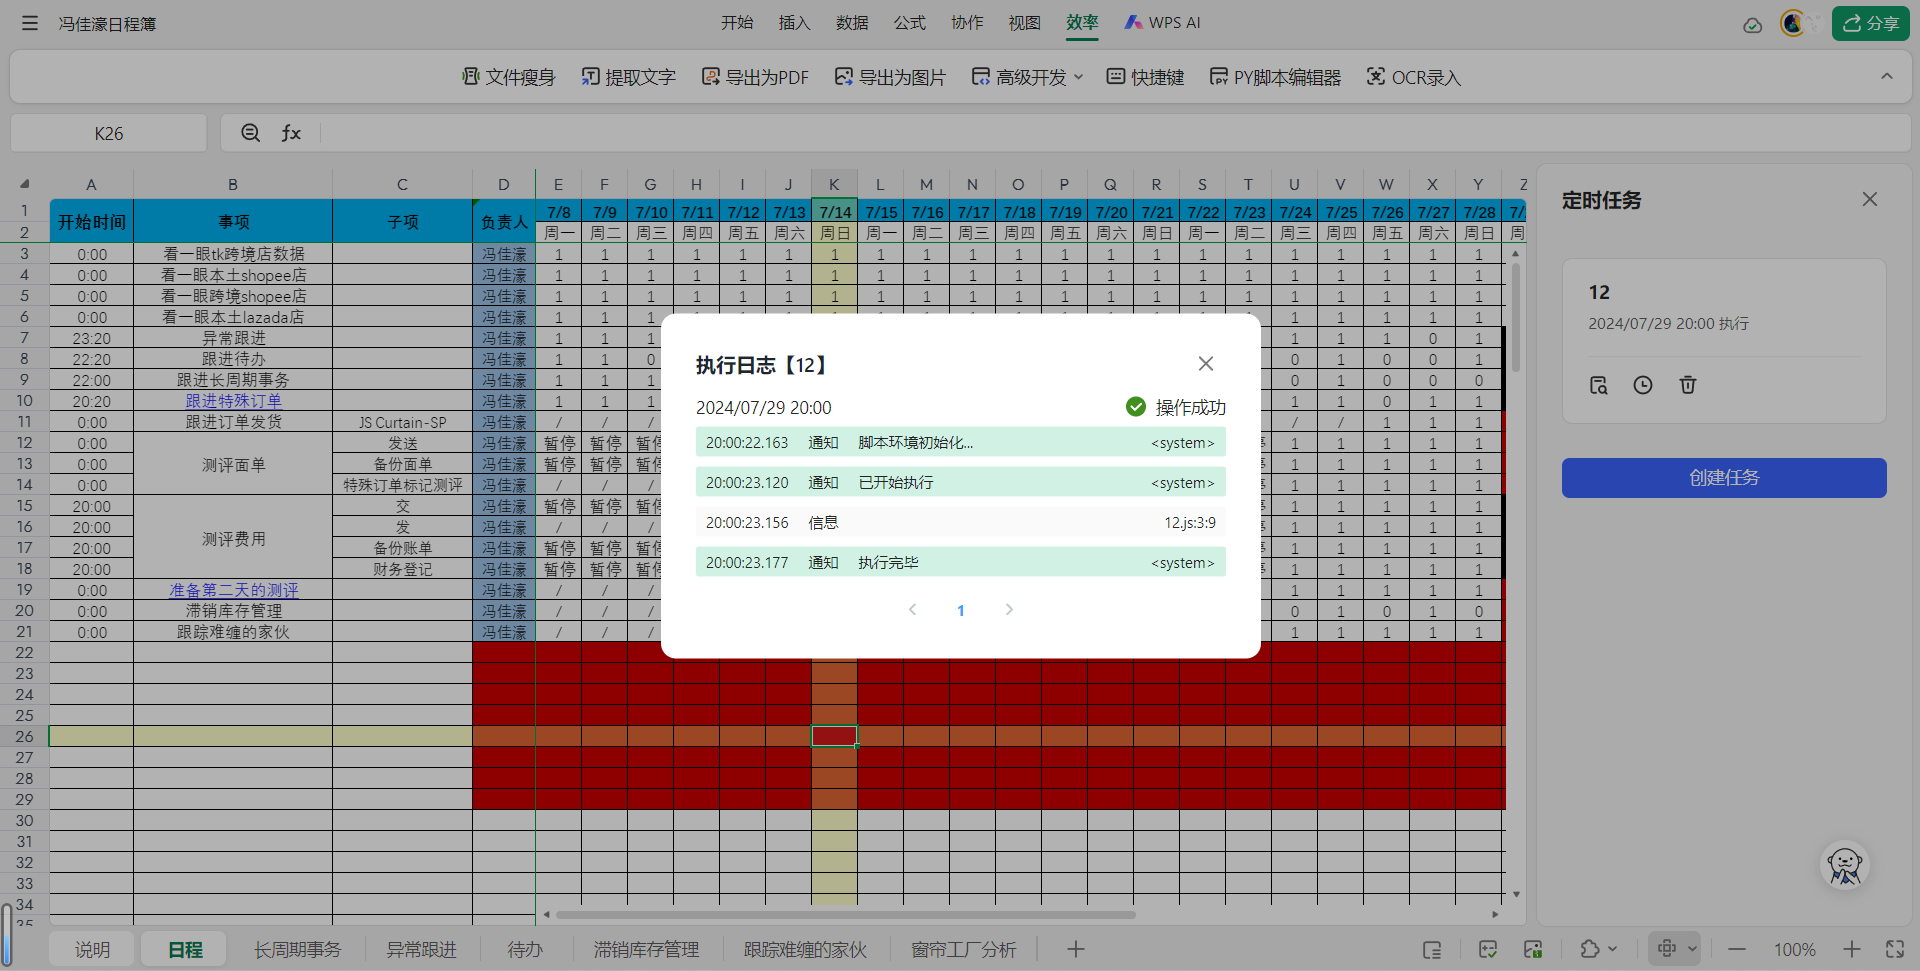Click the 脚本环境初始化 log entry

point(961,442)
